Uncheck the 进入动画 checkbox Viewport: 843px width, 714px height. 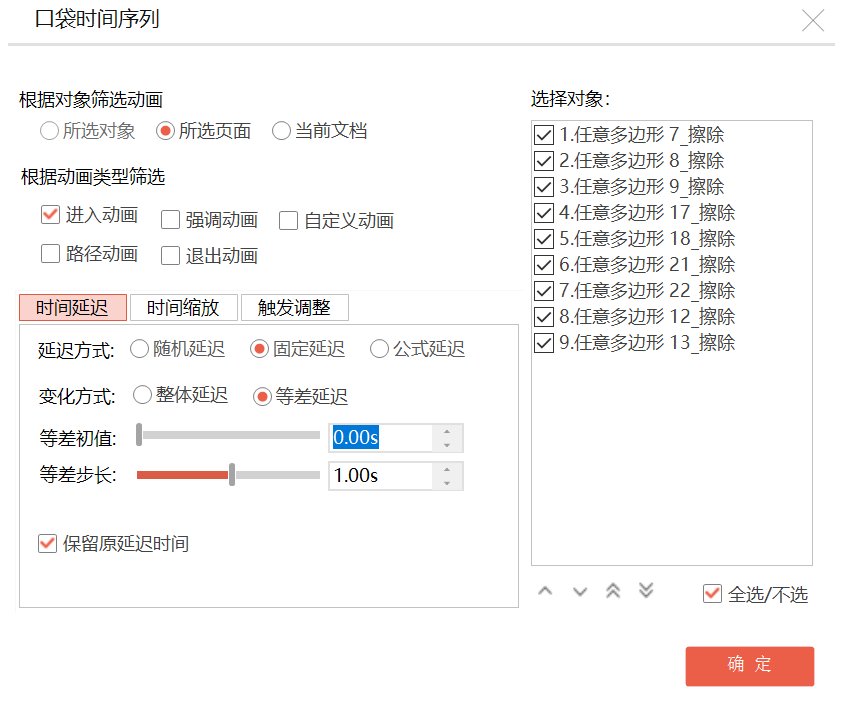click(51, 215)
